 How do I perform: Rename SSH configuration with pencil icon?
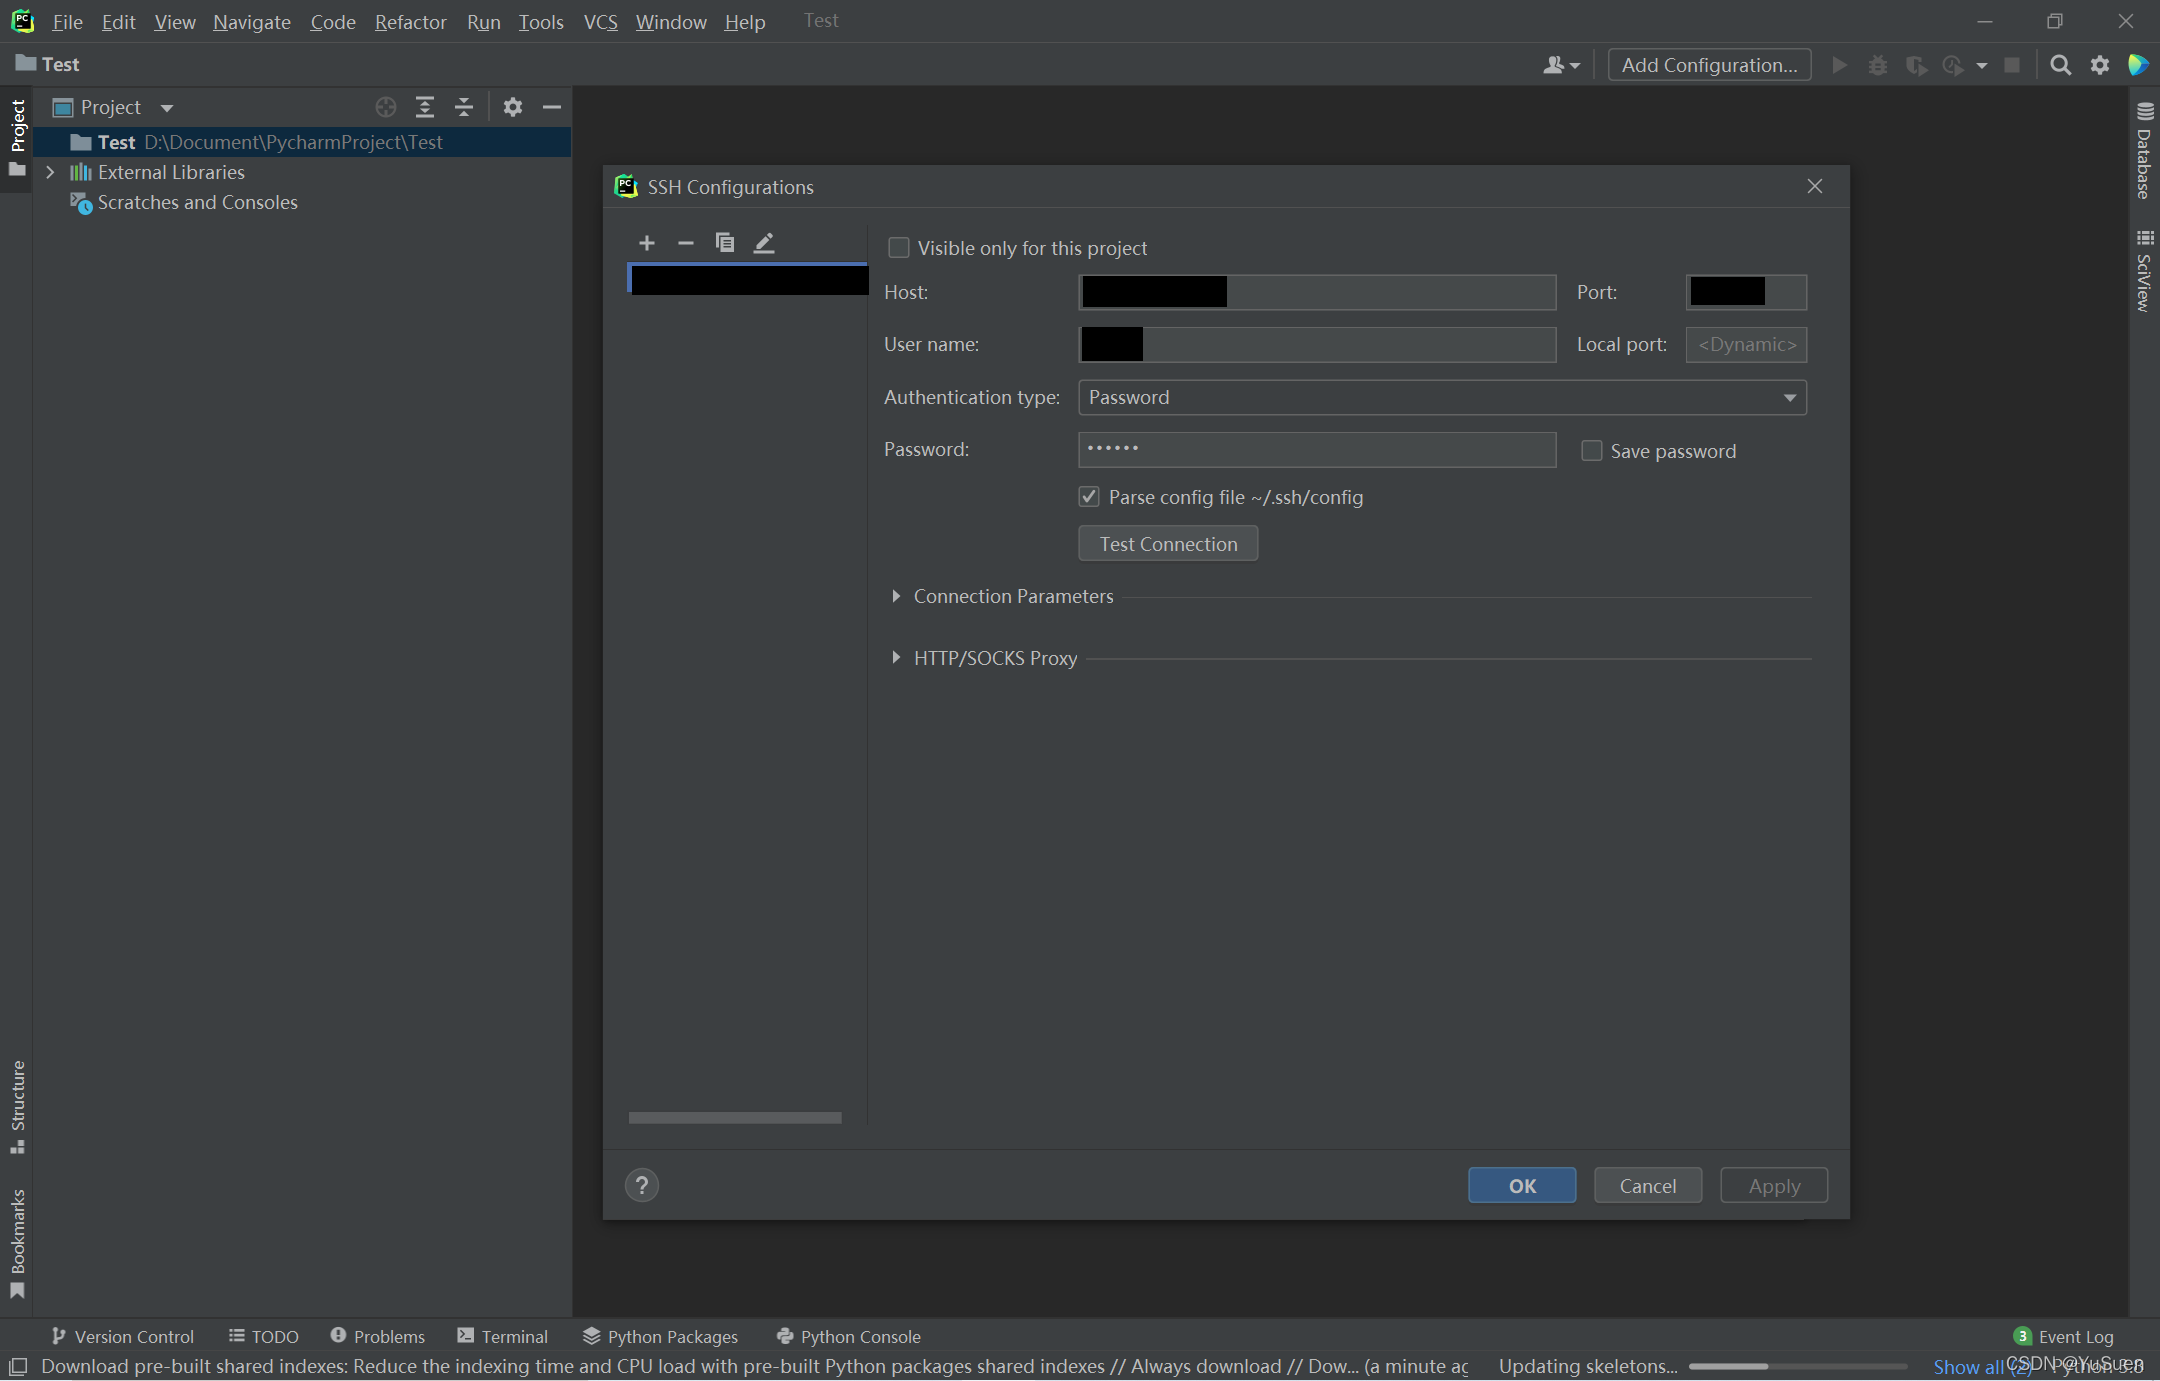point(764,243)
